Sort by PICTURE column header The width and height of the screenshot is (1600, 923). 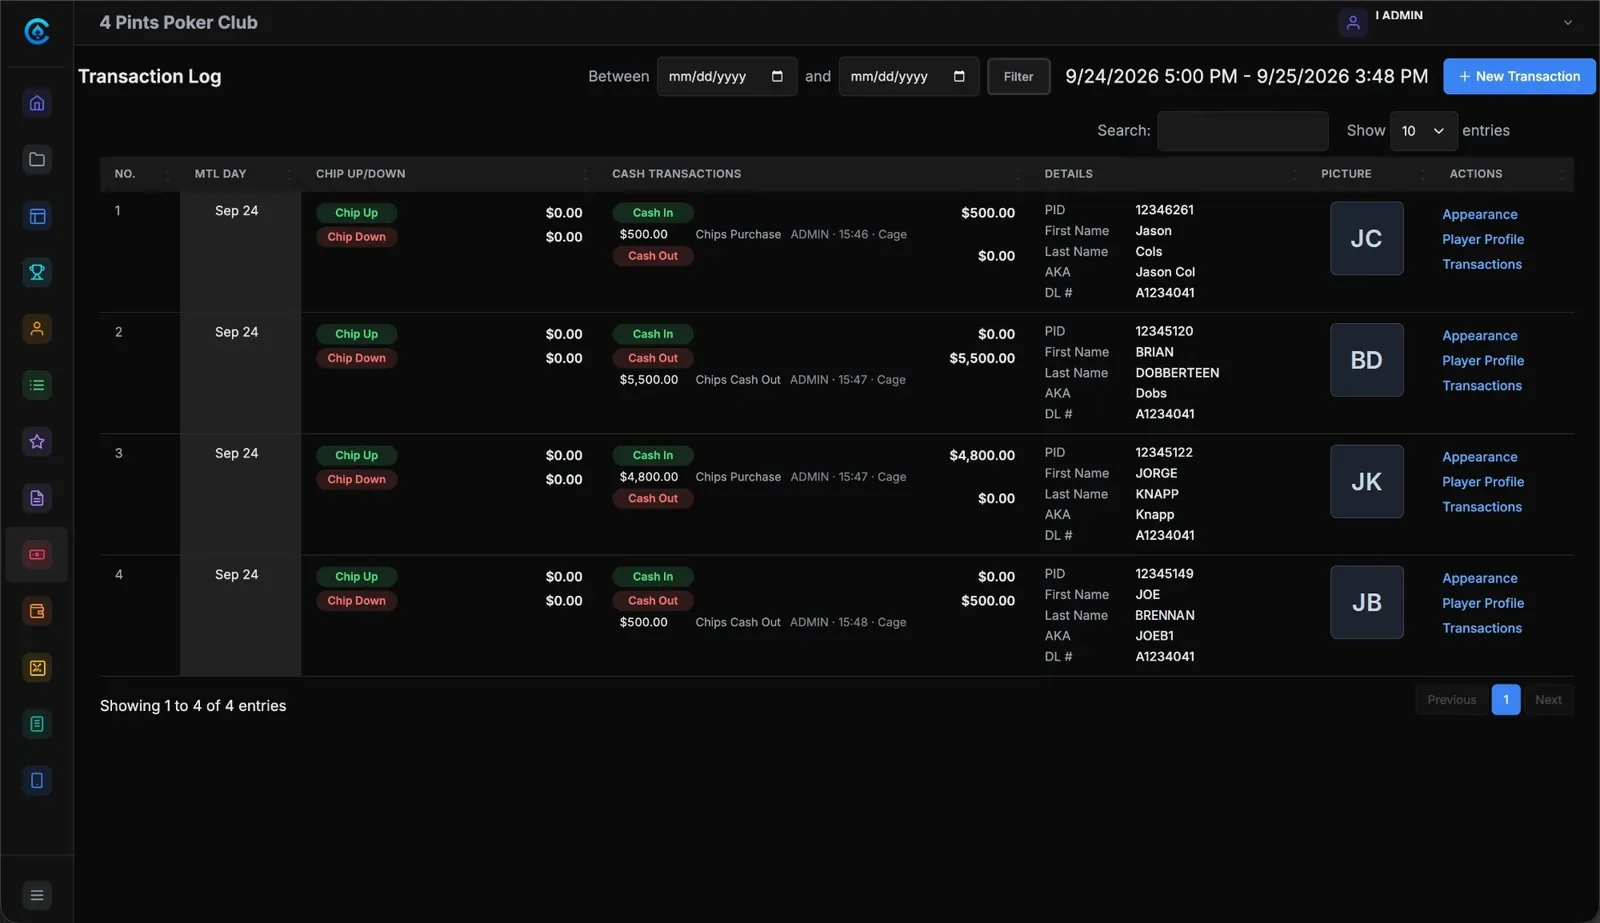tap(1370, 174)
